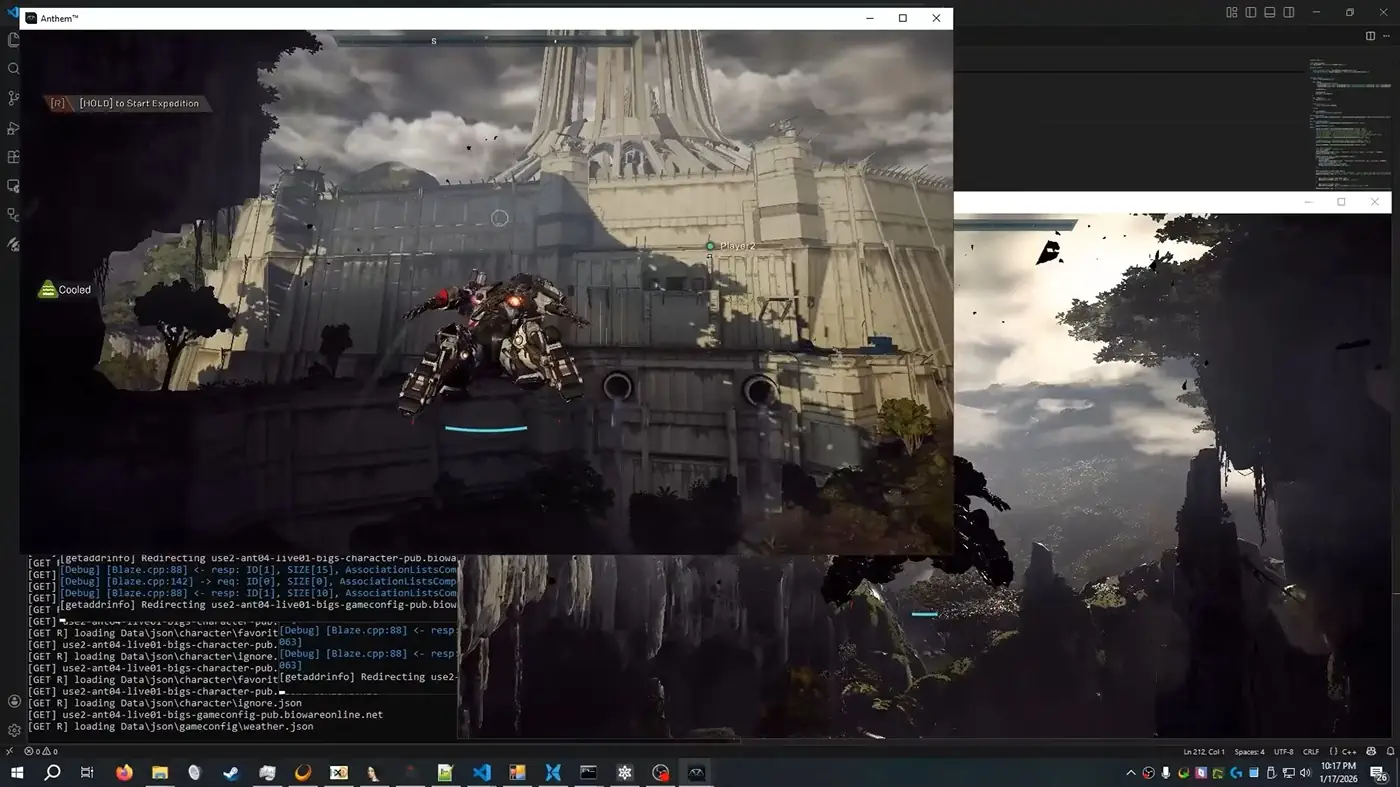Click microphone icon in system tray
Viewport: 1400px width, 787px height.
coord(1166,773)
